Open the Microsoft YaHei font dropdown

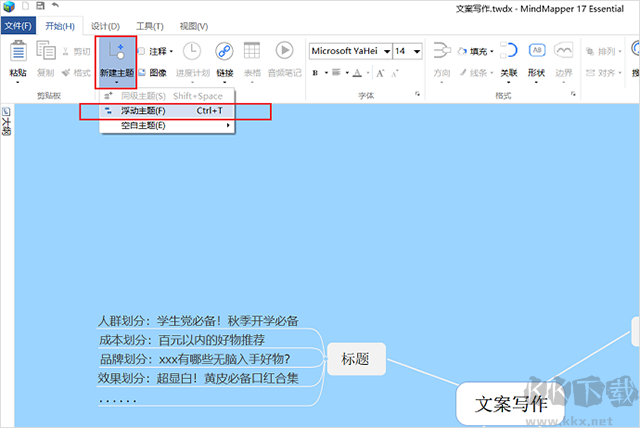[387, 51]
